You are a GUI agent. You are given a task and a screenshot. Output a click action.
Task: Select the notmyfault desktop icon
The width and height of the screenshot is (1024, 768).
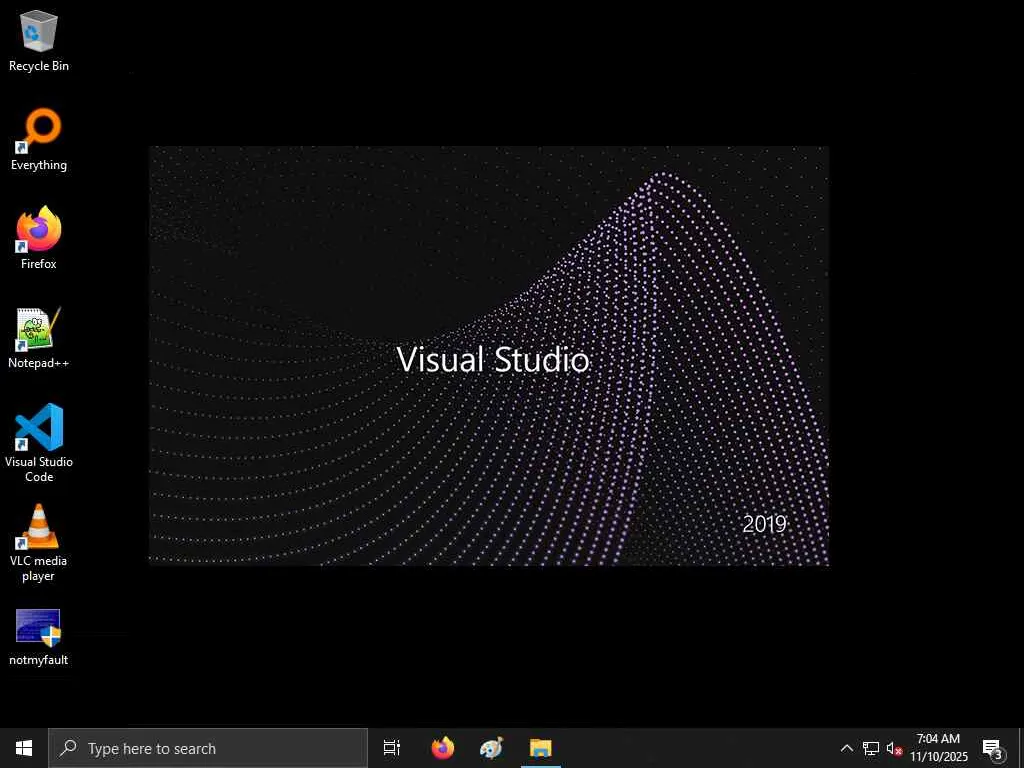coord(39,637)
